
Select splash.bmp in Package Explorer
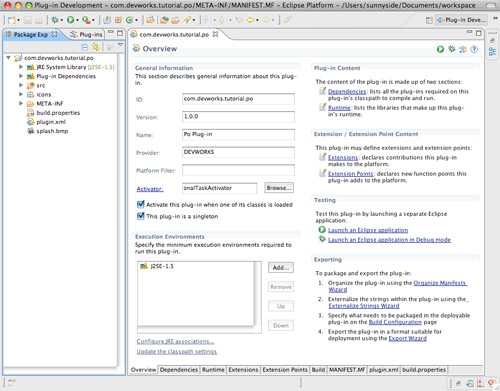[48, 131]
